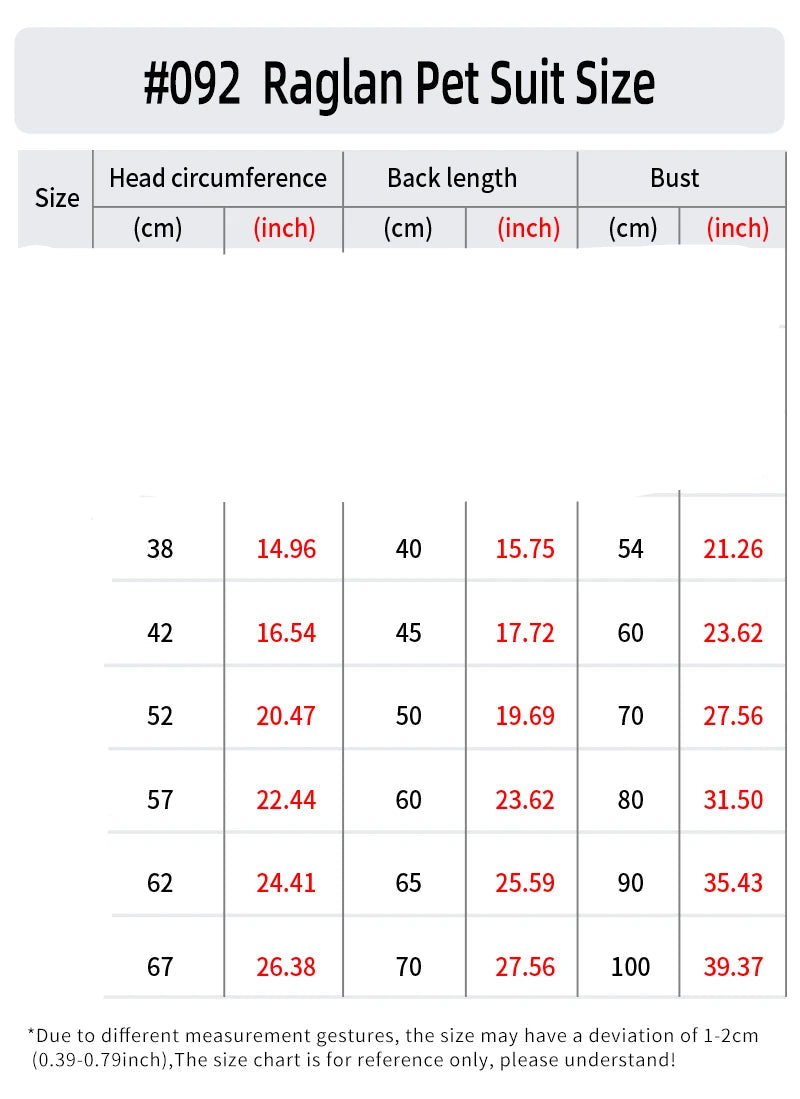Click the '(cm)' subheader under Head circumference

pyautogui.click(x=158, y=228)
